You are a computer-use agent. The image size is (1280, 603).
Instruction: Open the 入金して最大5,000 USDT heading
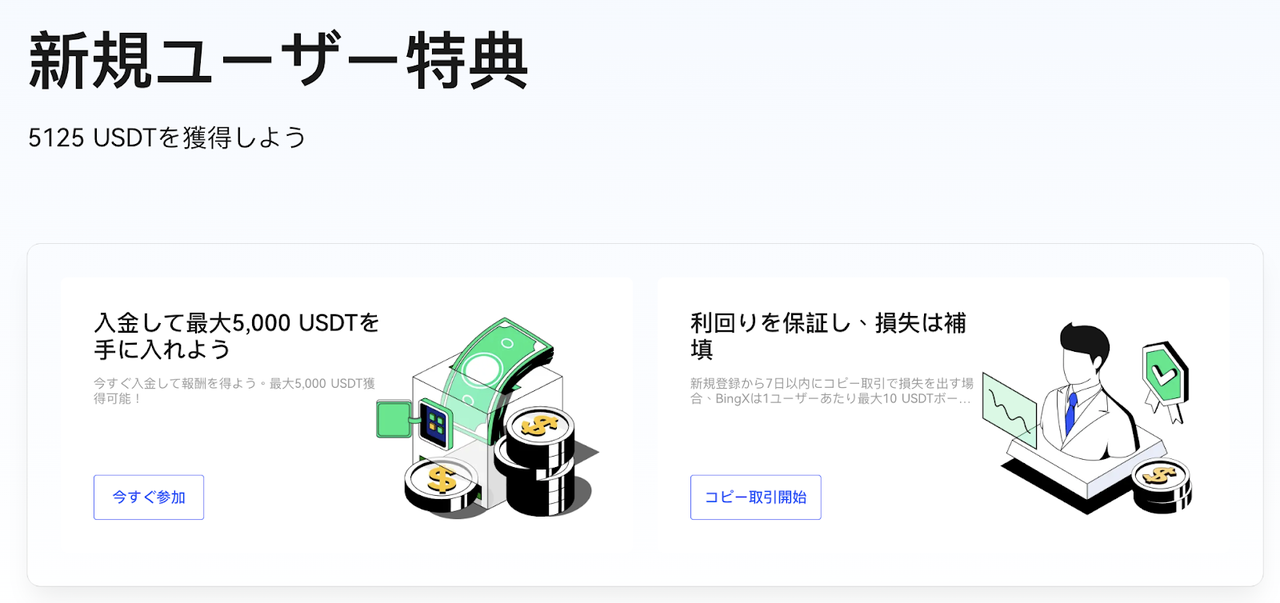coord(237,336)
